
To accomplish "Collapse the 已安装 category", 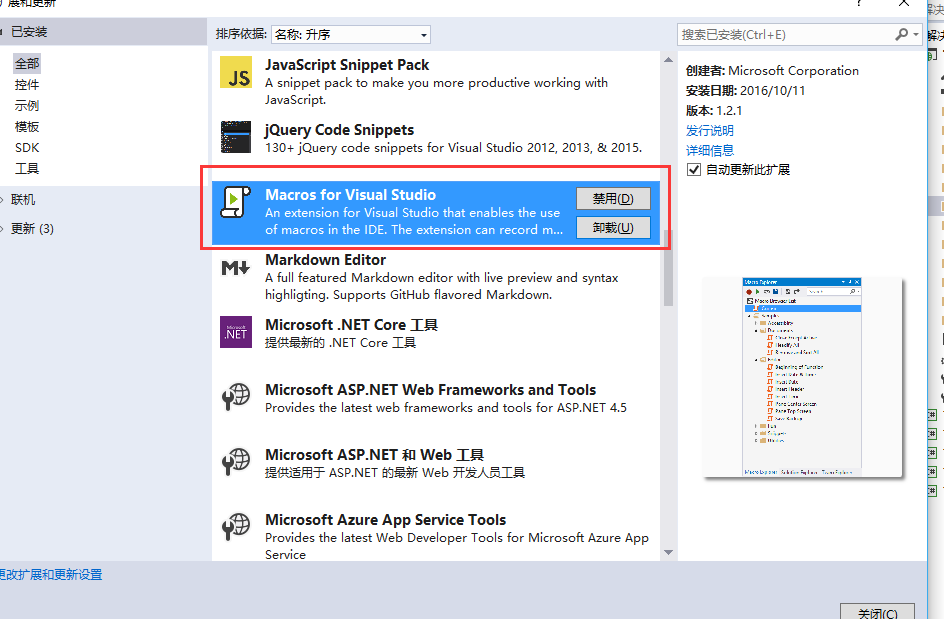I will 3,32.
